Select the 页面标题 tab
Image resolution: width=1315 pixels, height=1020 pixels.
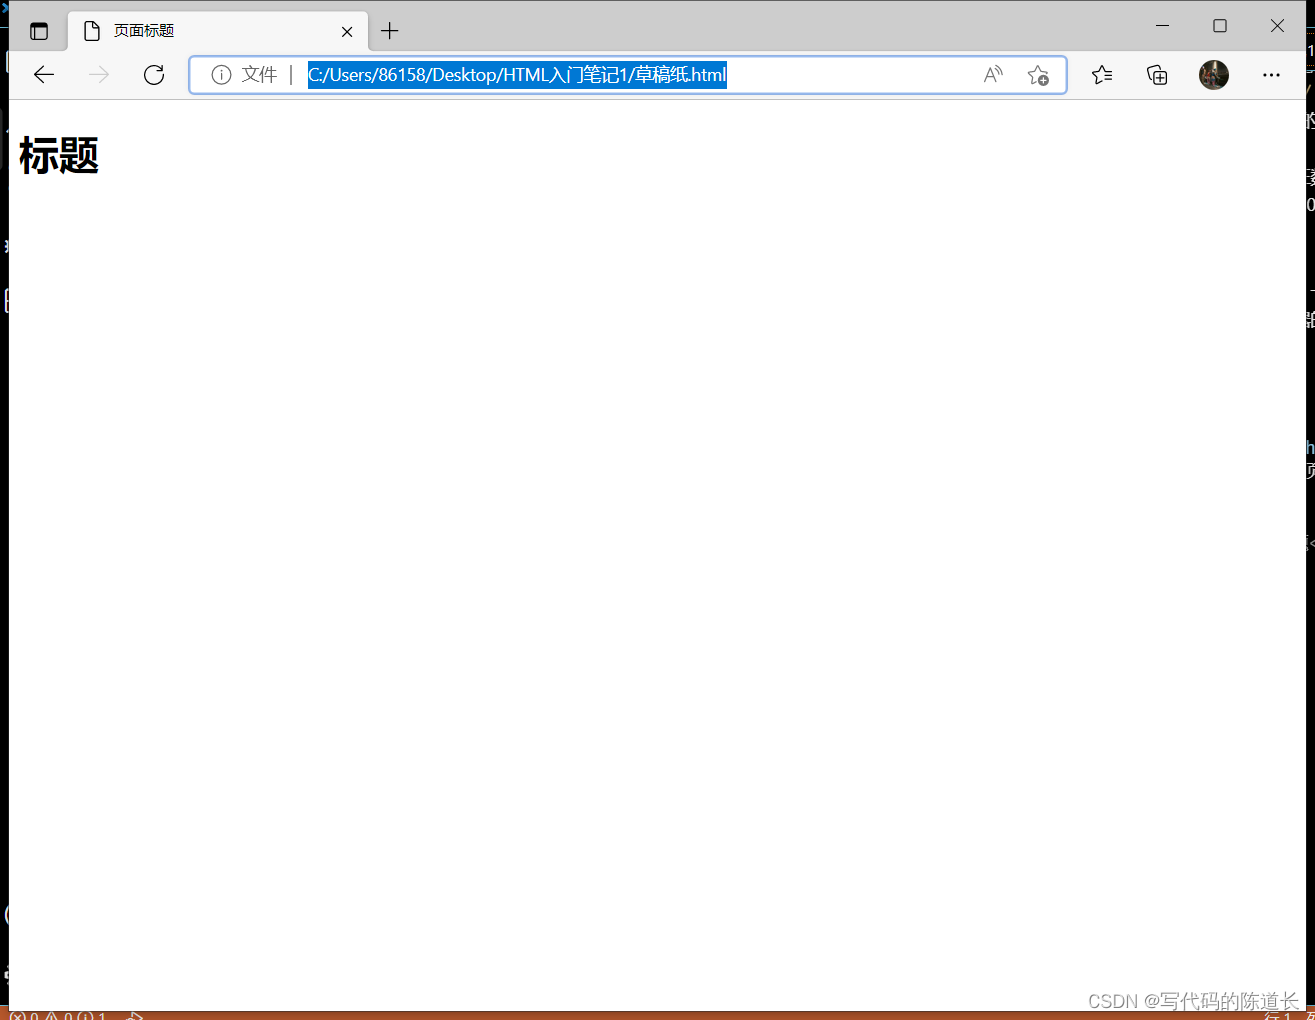pos(218,31)
